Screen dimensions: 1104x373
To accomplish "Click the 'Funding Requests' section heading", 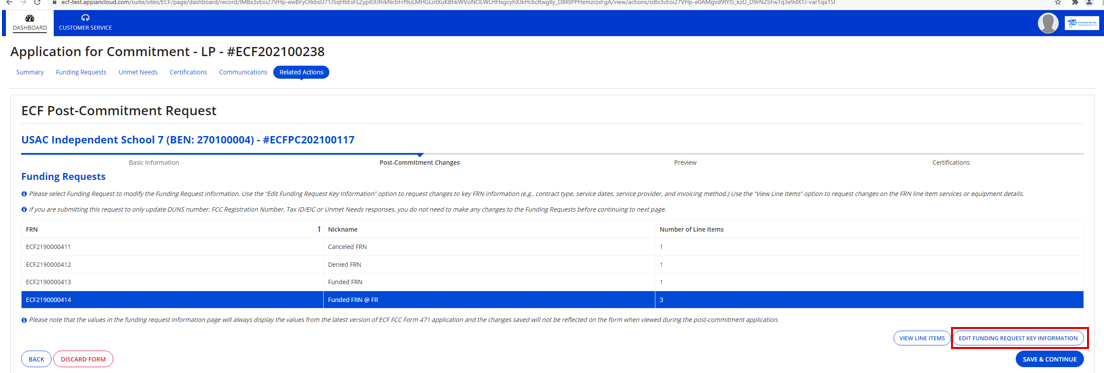I will tap(63, 177).
